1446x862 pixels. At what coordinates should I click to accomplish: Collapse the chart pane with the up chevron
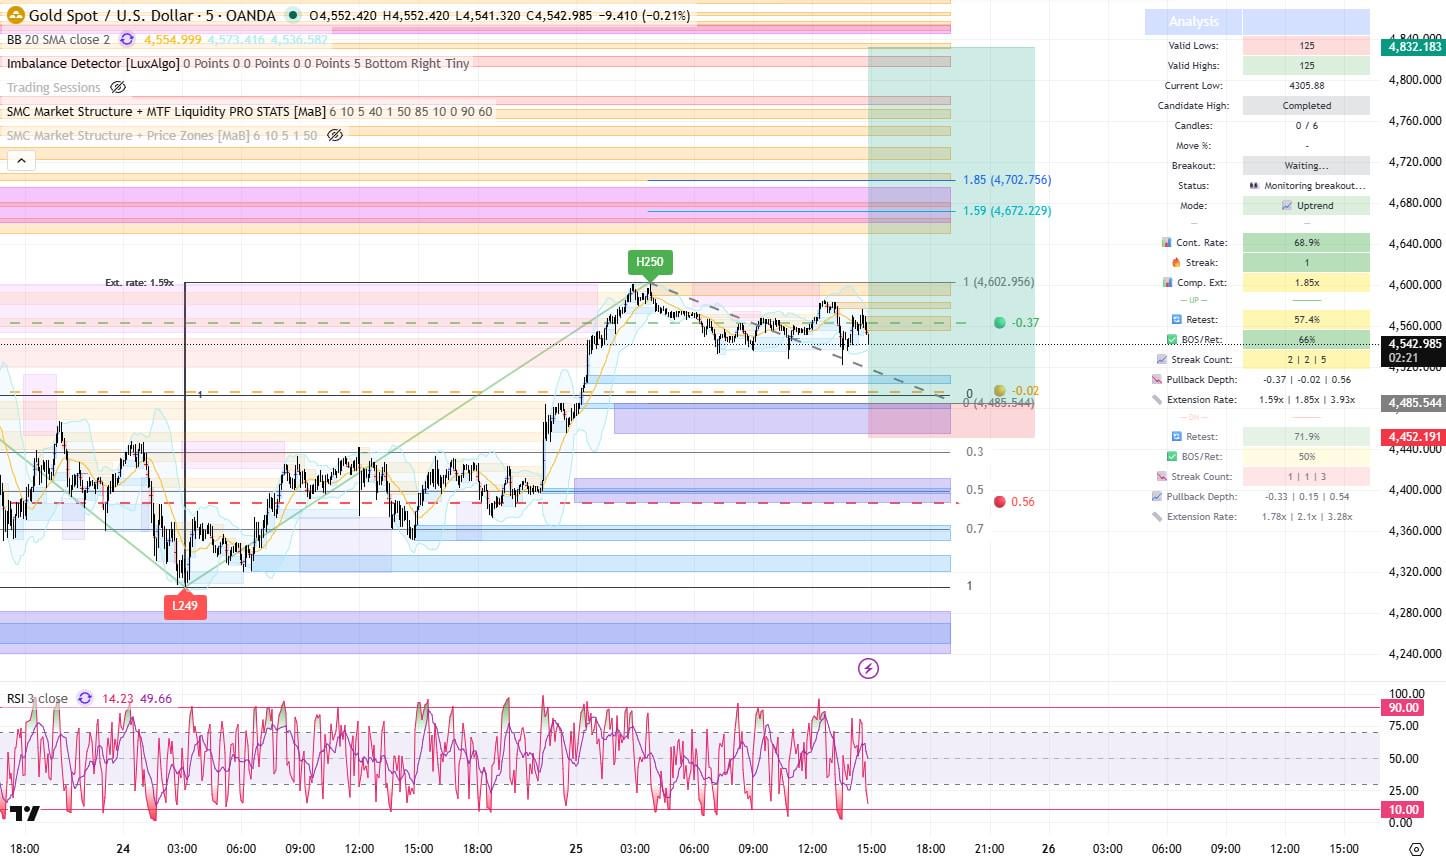click(21, 160)
